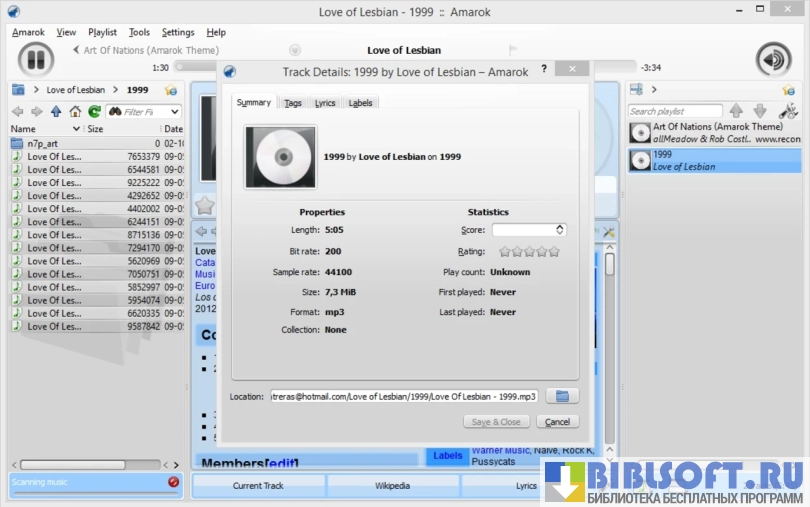Navigate up one folder level
The image size is (810, 507).
56,111
